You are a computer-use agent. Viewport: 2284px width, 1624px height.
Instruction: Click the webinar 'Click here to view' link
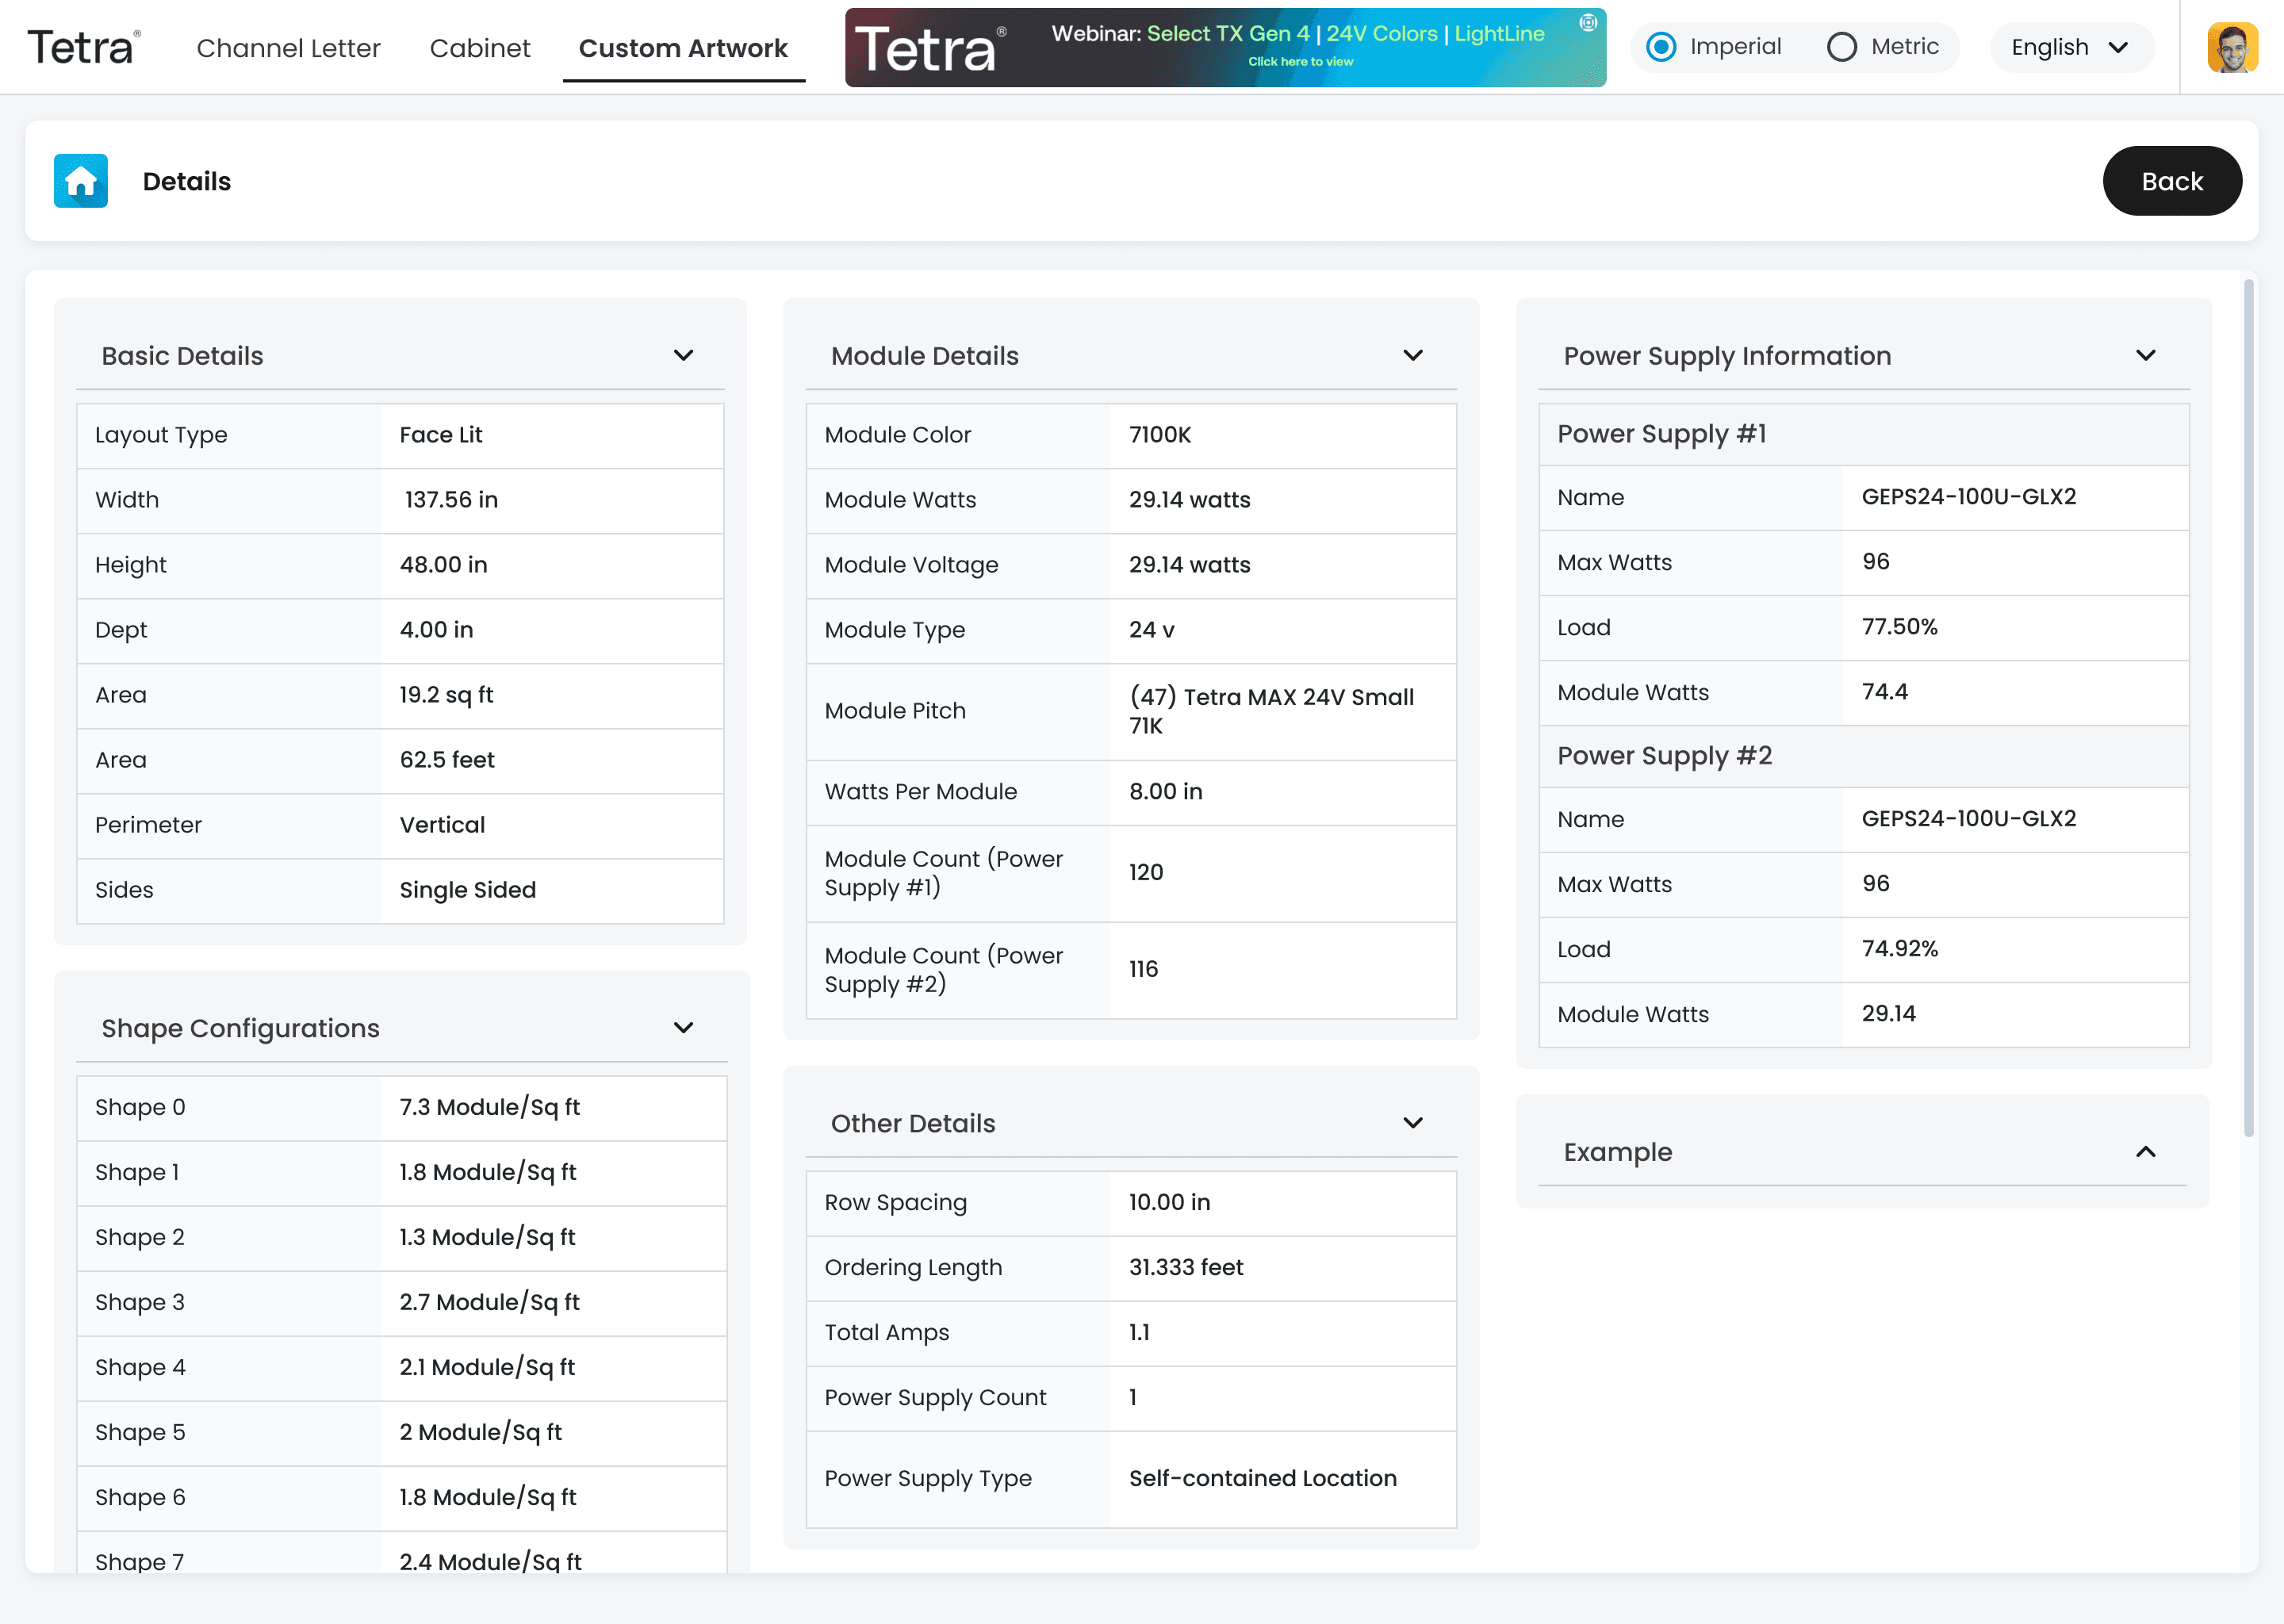[x=1300, y=62]
